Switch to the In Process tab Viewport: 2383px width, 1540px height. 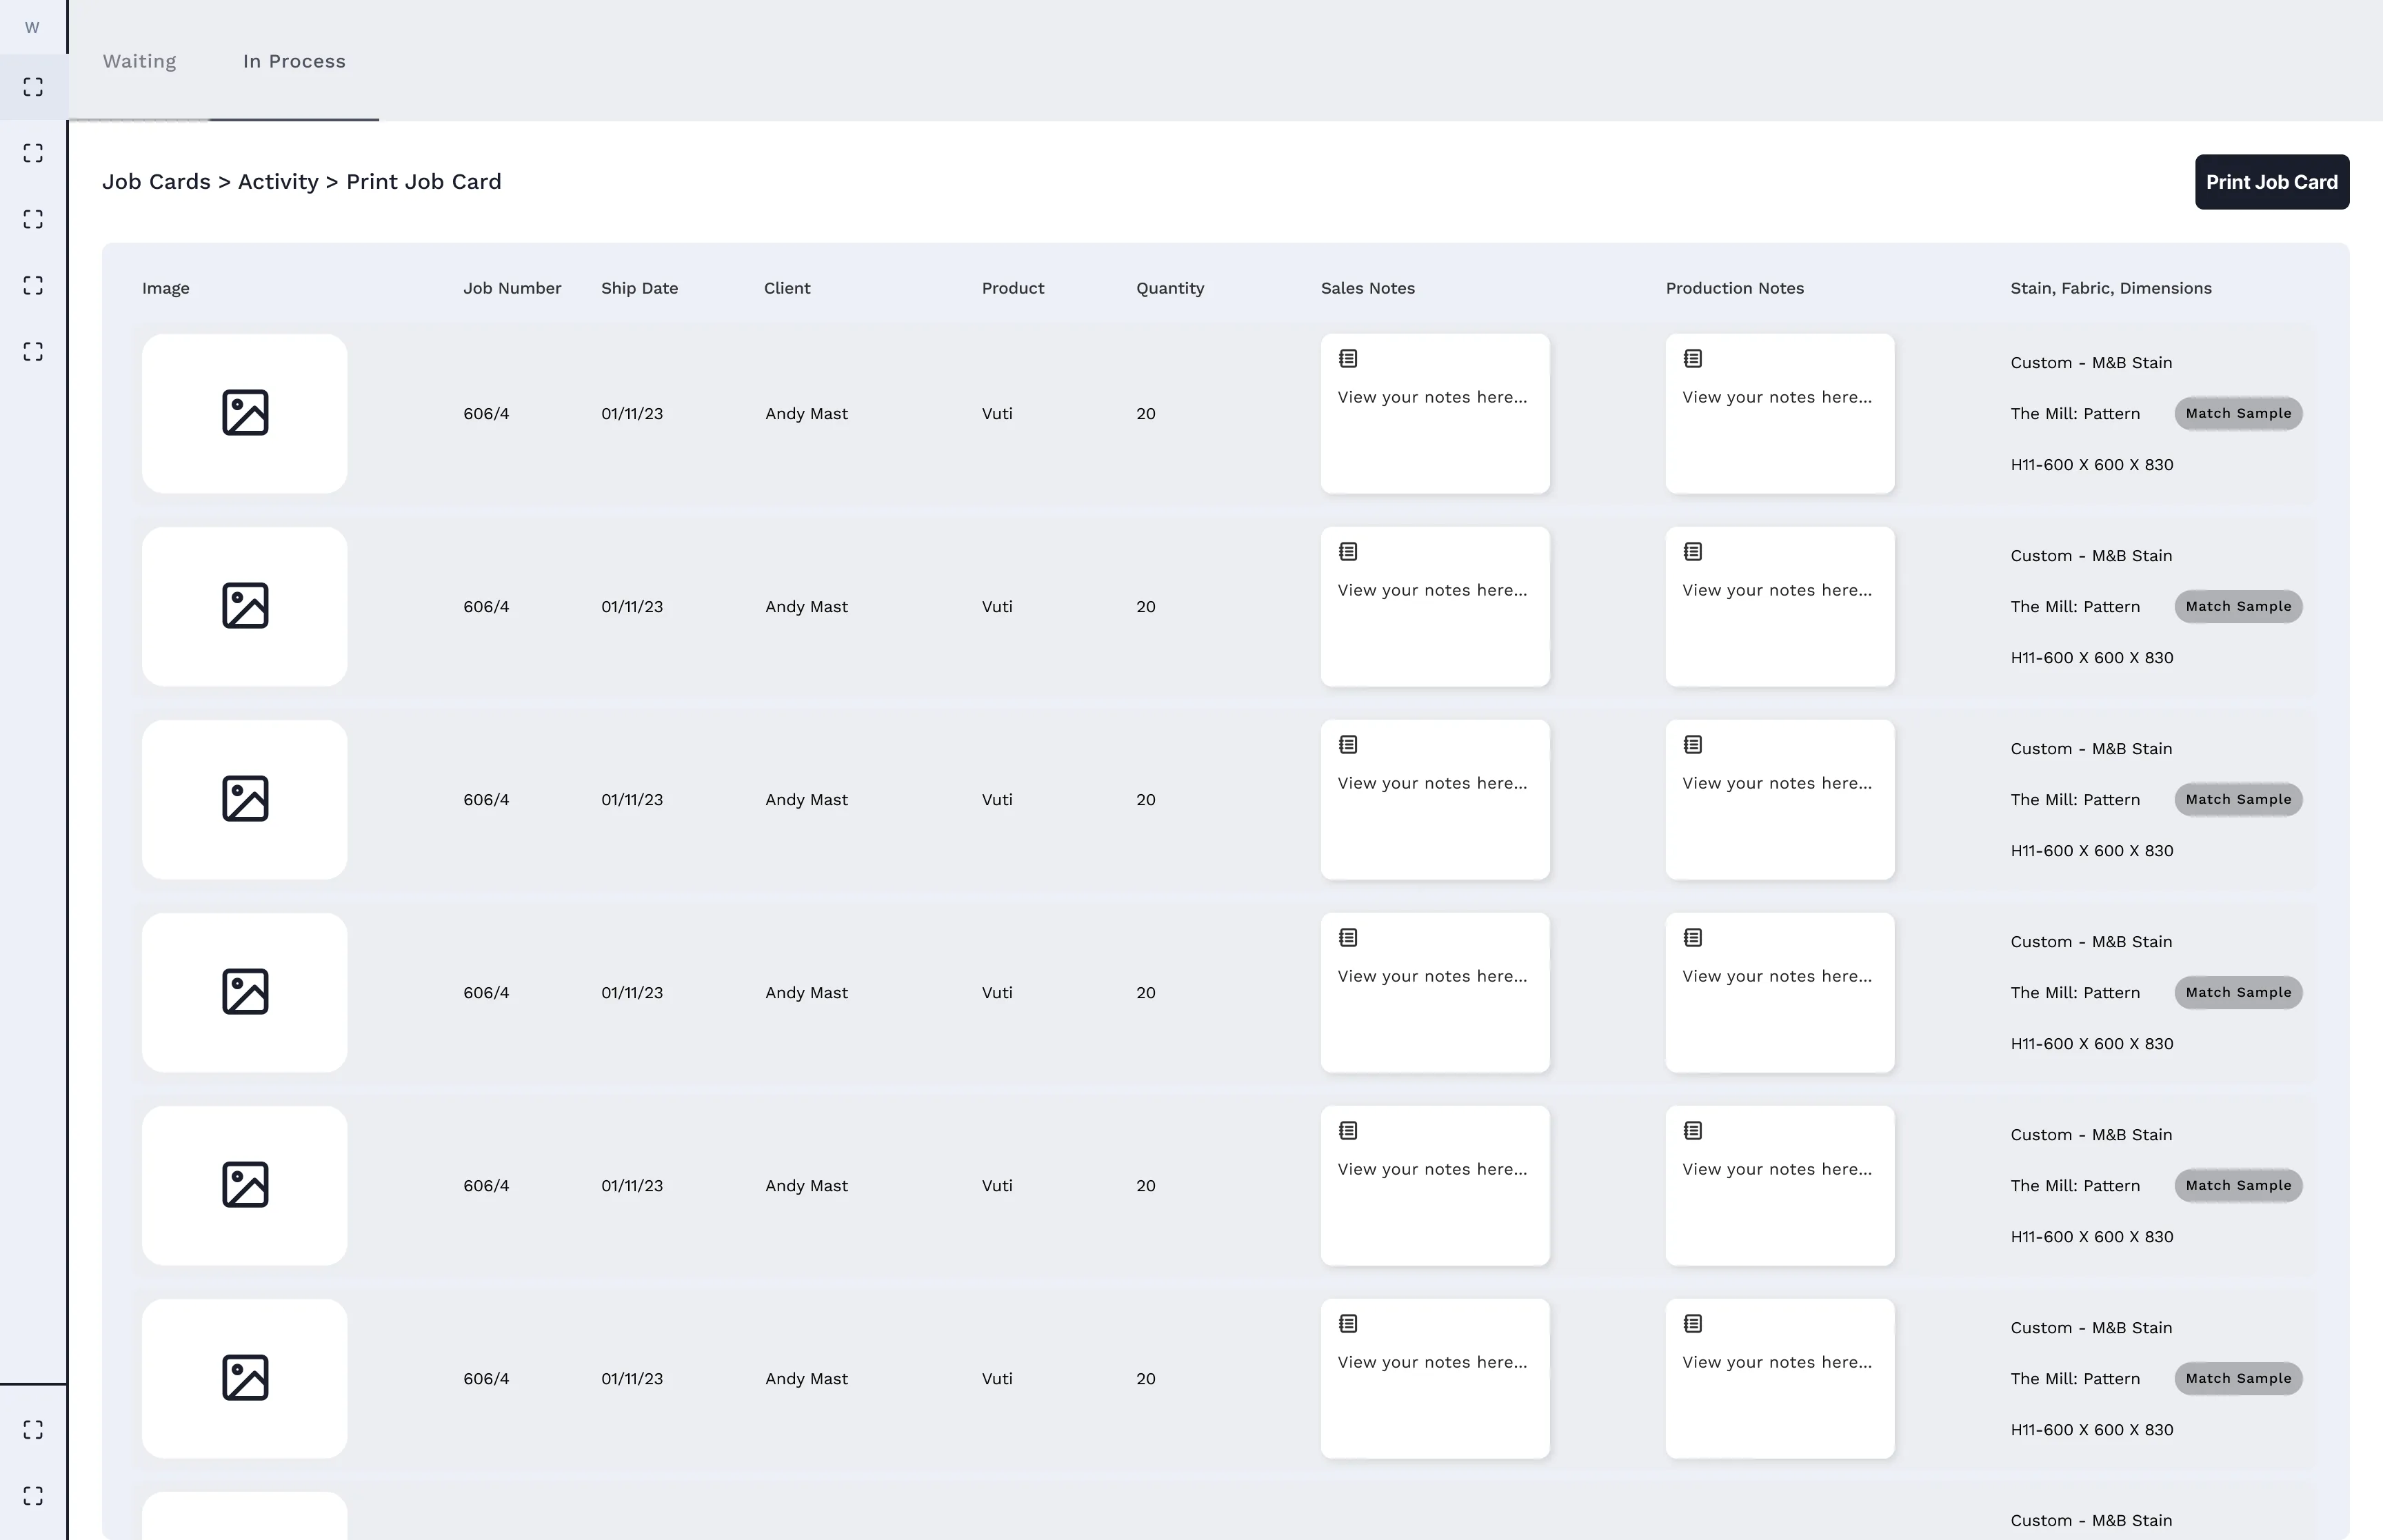click(x=294, y=61)
